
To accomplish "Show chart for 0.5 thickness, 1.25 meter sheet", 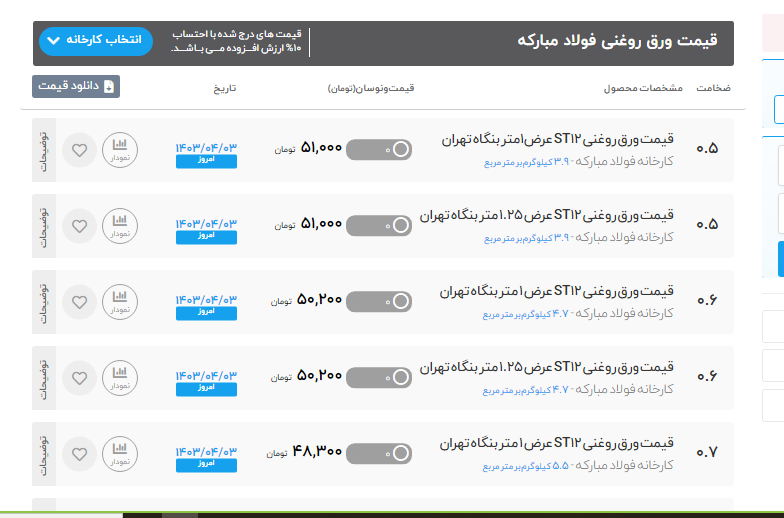I will coord(120,226).
